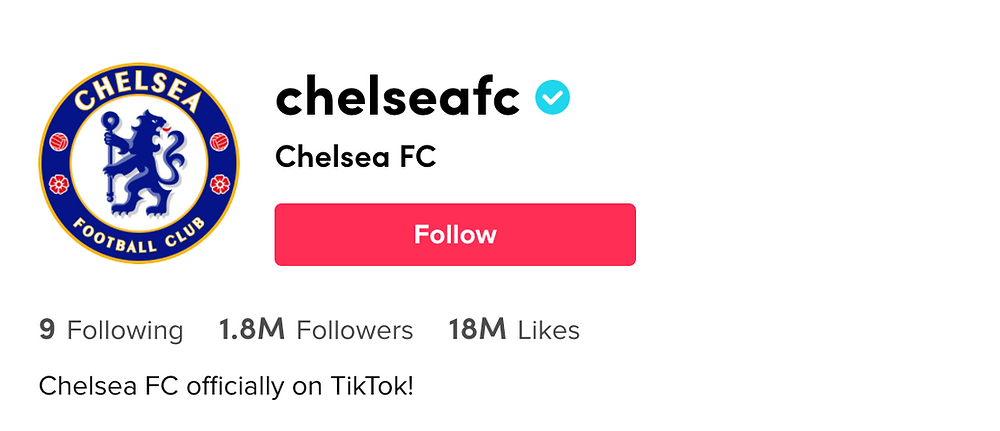Click the Following label
The height and width of the screenshot is (431, 1000).
125,332
